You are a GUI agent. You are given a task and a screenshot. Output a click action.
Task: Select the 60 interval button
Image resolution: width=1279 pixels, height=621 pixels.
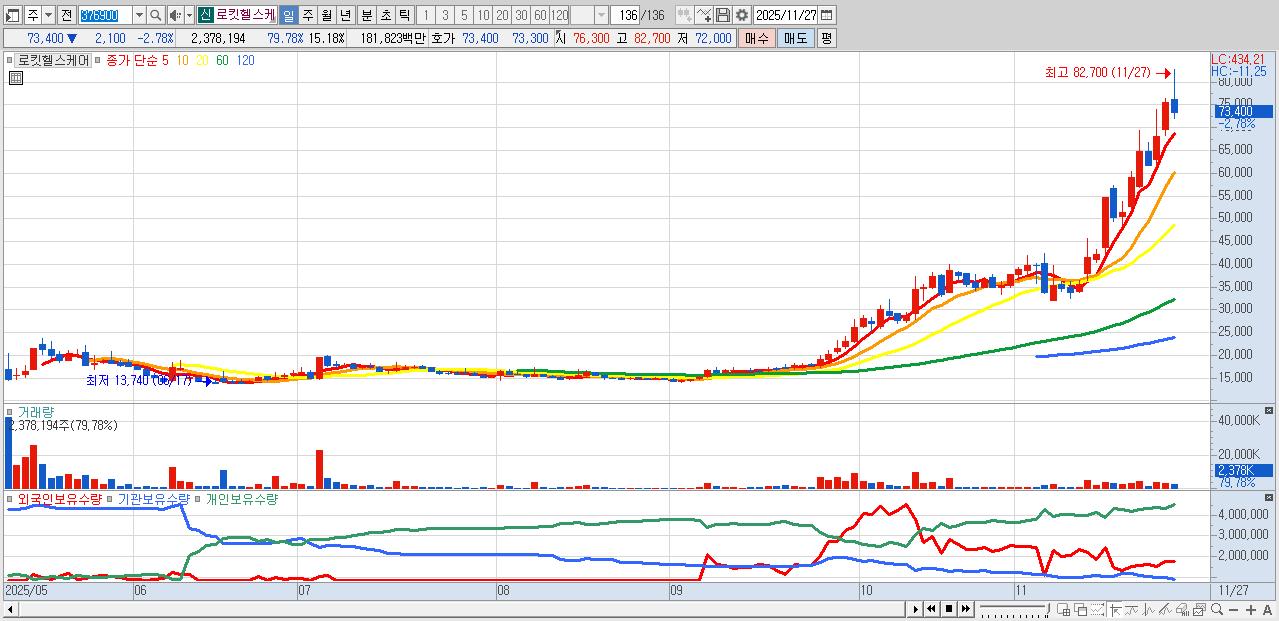[540, 15]
